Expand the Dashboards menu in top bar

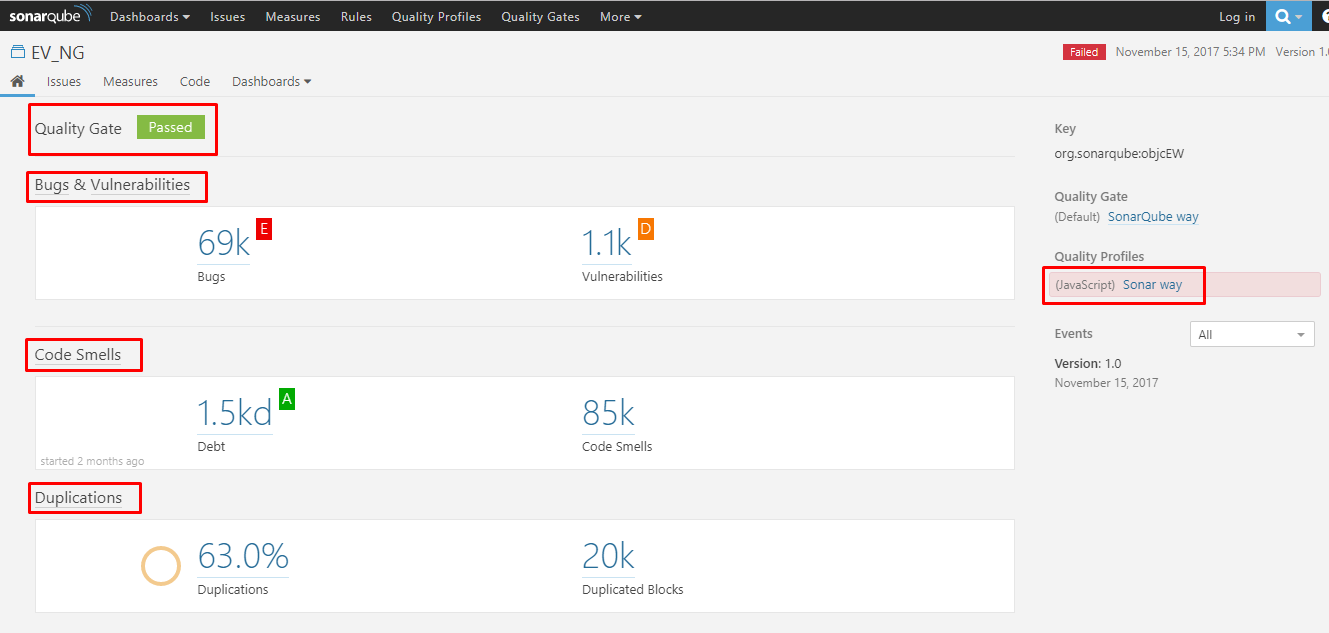pos(150,16)
